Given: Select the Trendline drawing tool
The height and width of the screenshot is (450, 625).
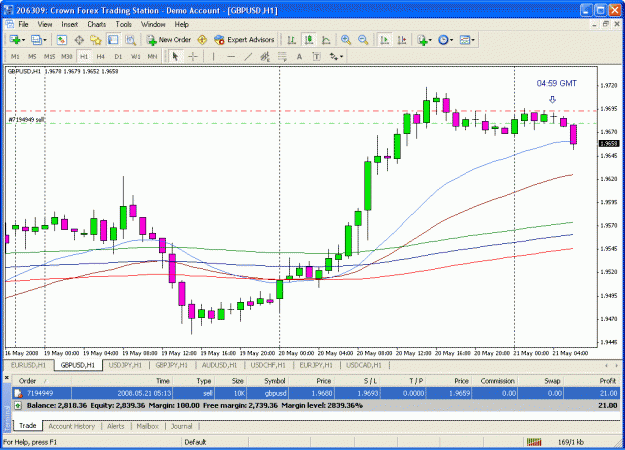Looking at the screenshot, I should [x=248, y=57].
